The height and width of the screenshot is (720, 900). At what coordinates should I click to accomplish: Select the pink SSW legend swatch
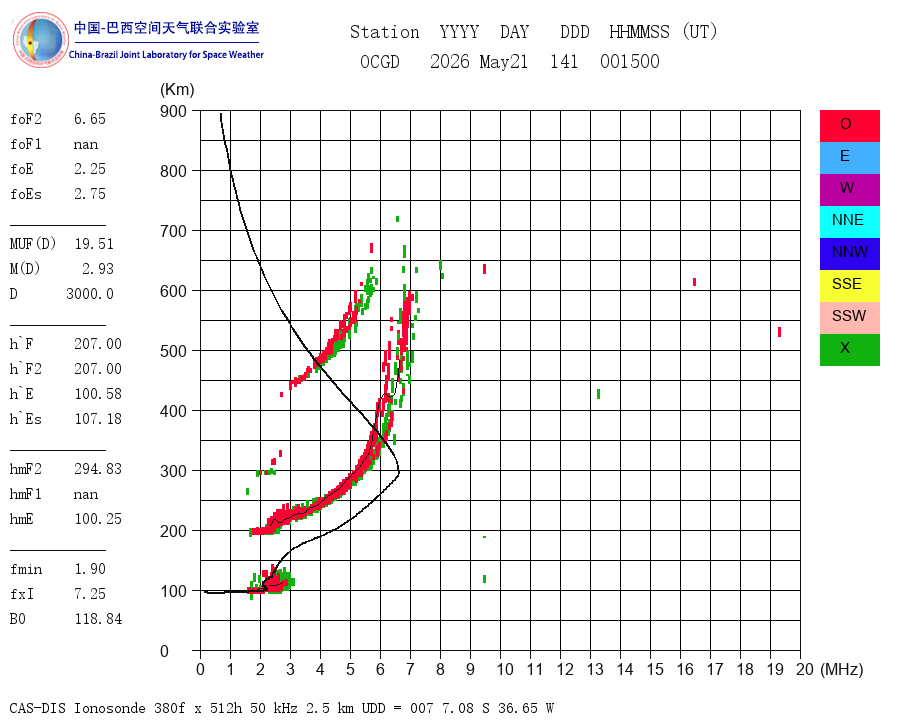point(849,318)
